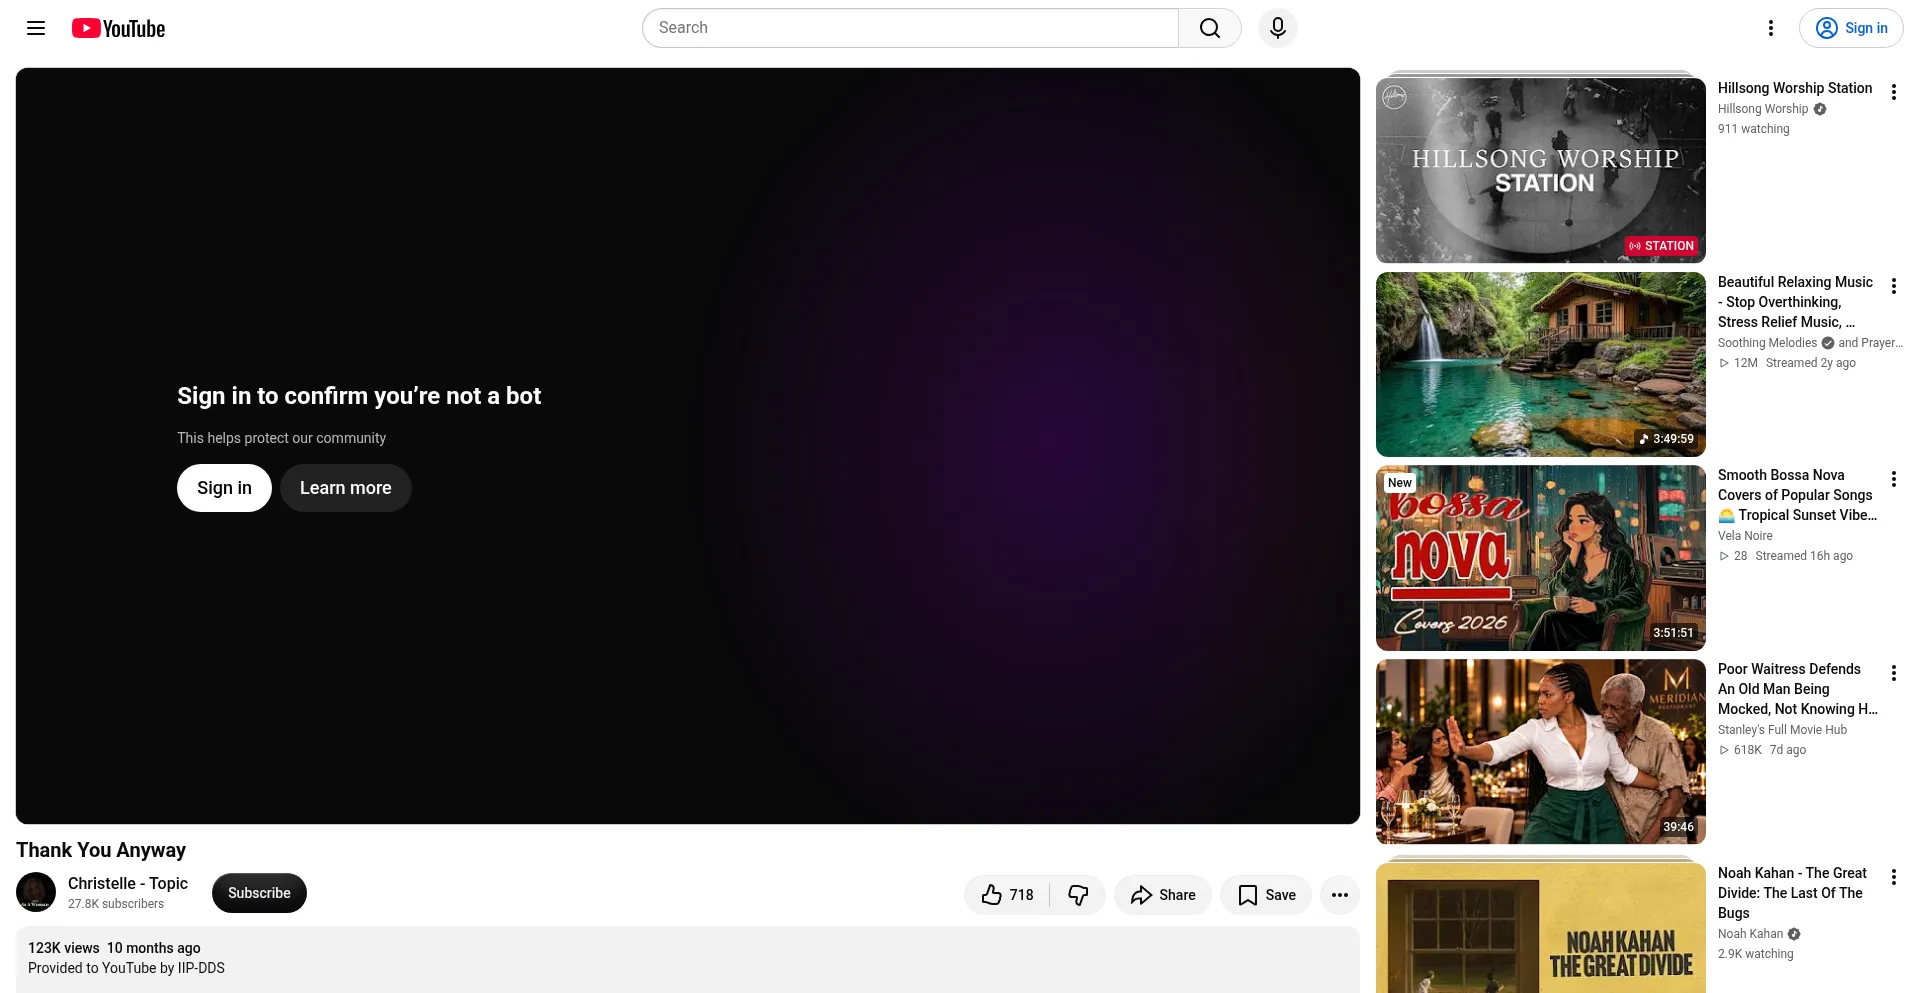Viewport: 1920px width, 993px height.
Task: Open Beautiful Relaxing Music video thumbnail
Action: [1541, 364]
